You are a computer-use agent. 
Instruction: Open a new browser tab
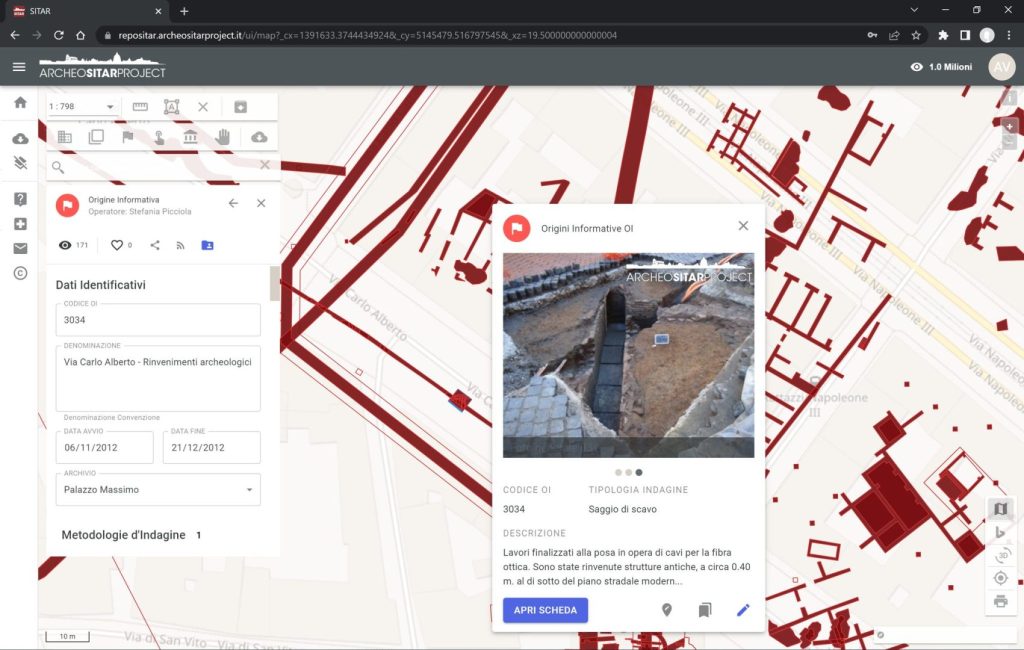(184, 11)
